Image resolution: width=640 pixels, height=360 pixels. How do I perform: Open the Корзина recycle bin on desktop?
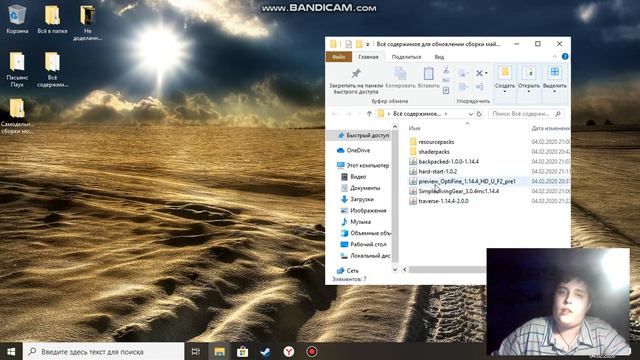(x=17, y=19)
